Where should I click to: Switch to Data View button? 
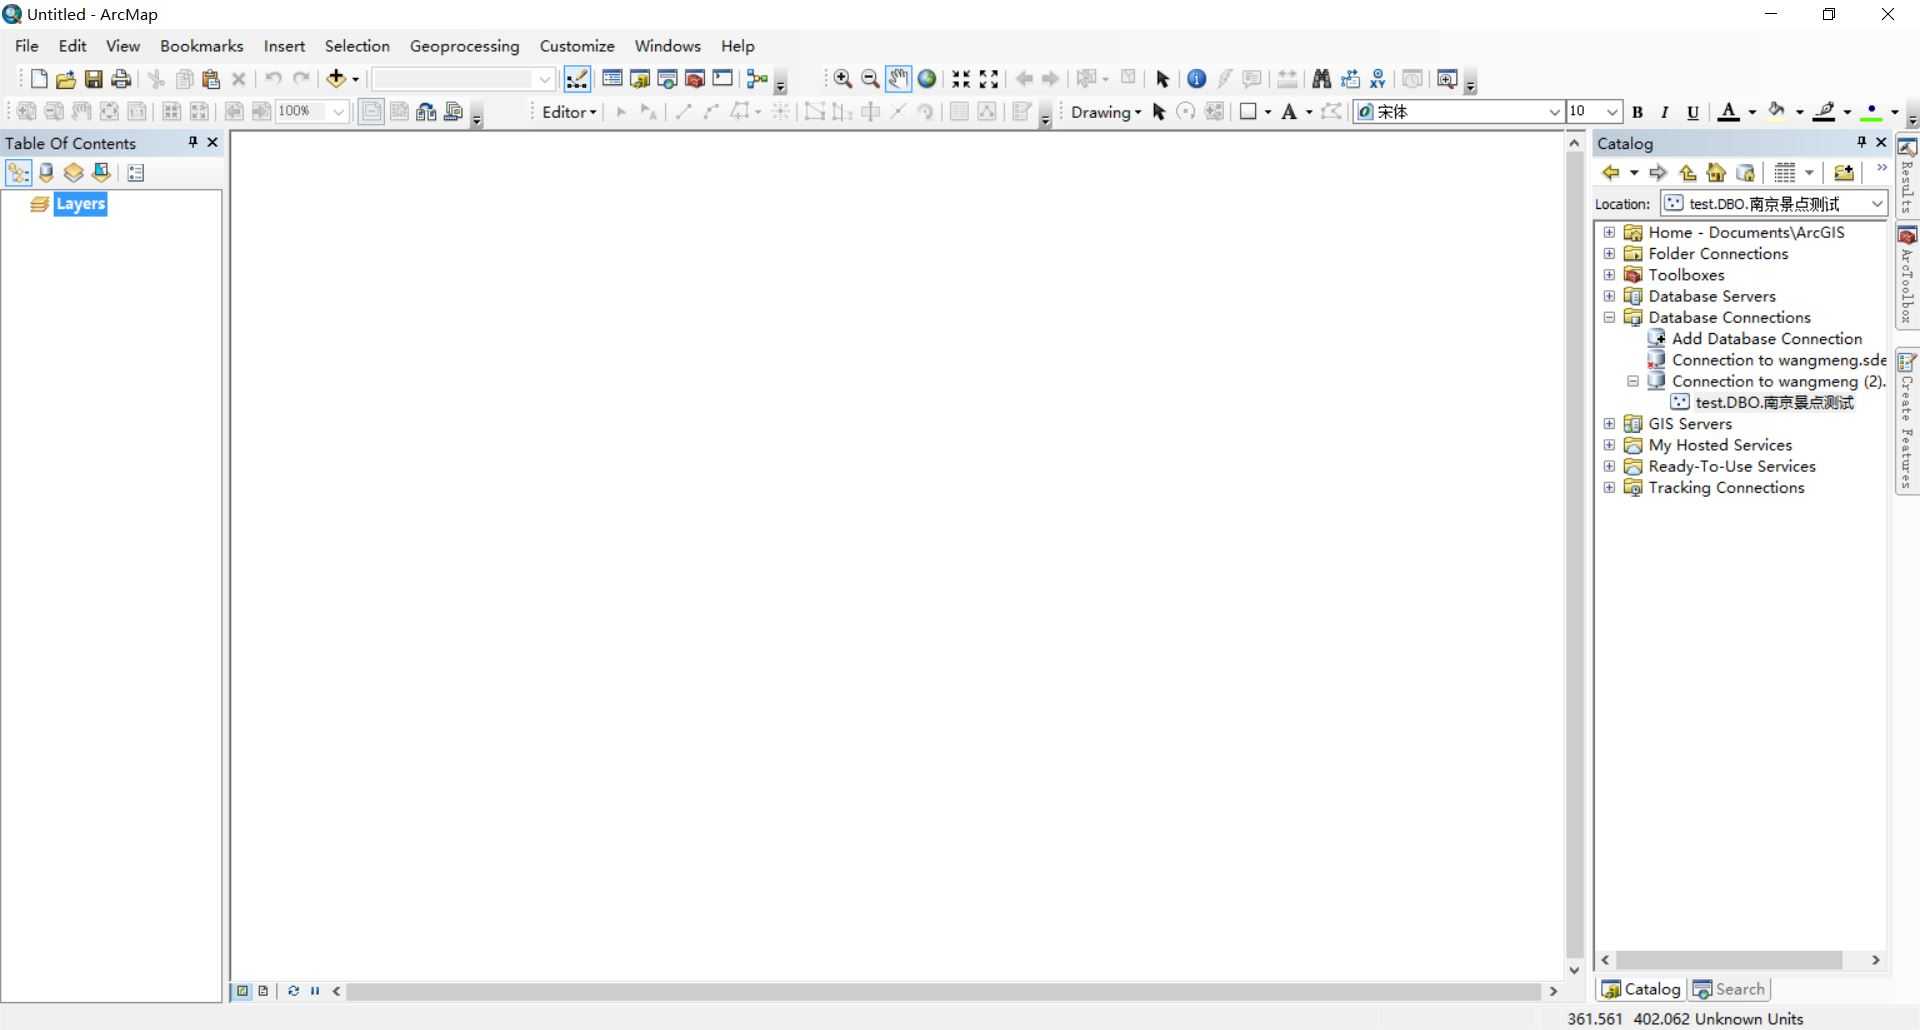[242, 991]
